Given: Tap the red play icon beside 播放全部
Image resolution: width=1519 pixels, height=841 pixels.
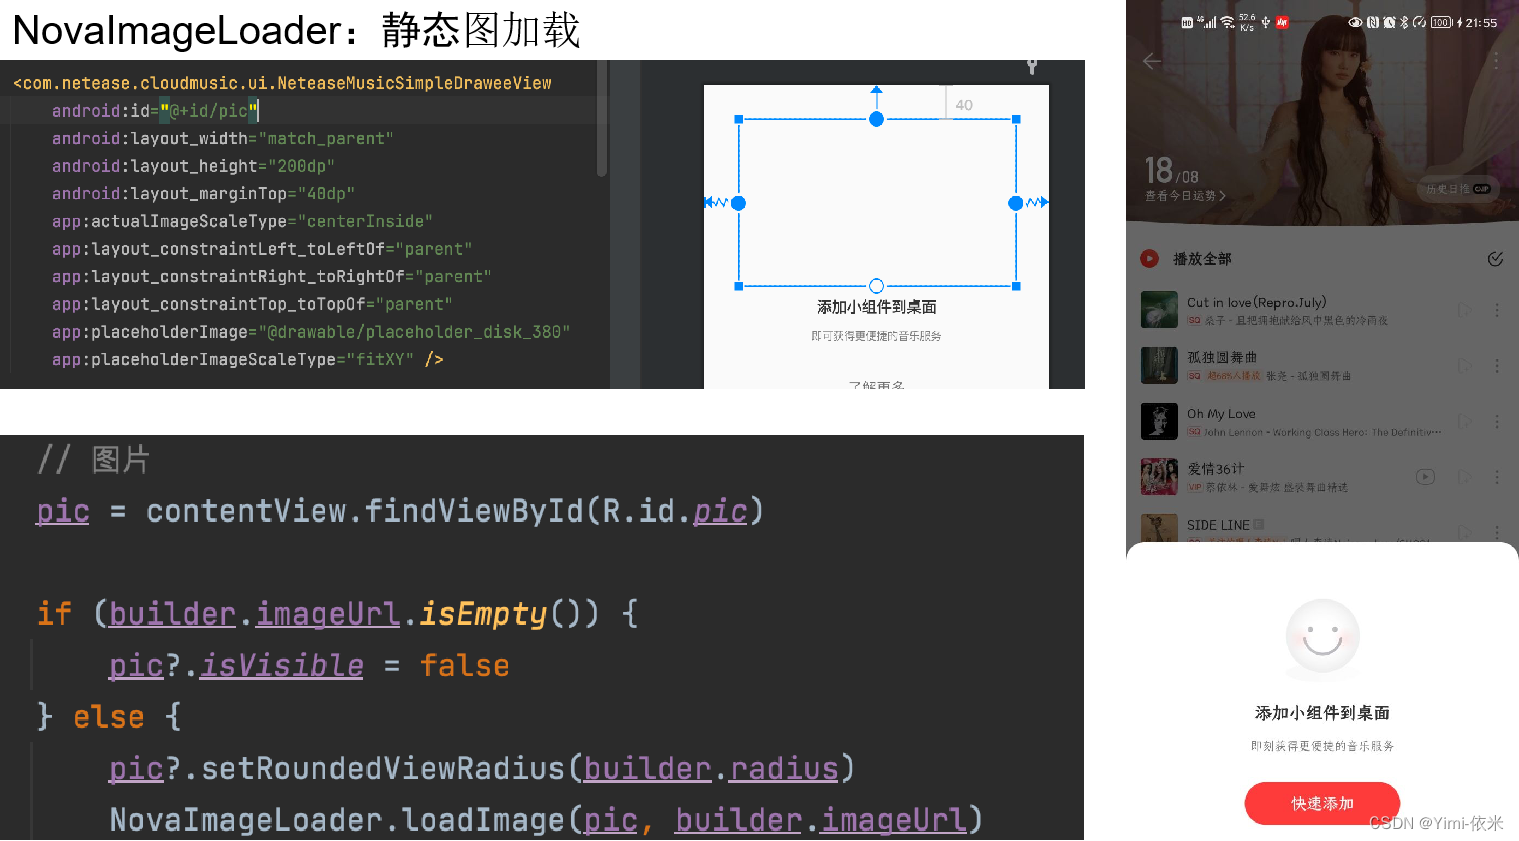Looking at the screenshot, I should (1150, 258).
